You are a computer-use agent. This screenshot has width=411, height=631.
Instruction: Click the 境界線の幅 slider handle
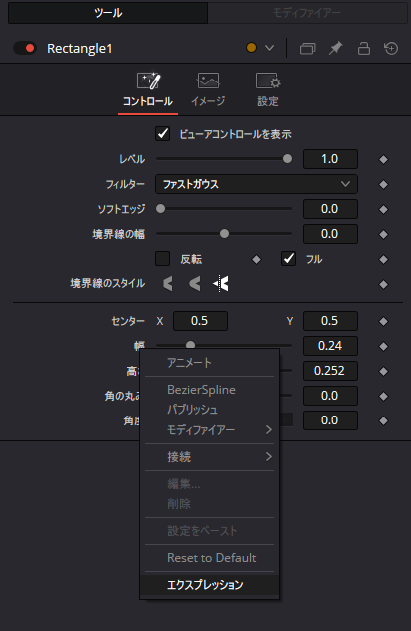[224, 233]
